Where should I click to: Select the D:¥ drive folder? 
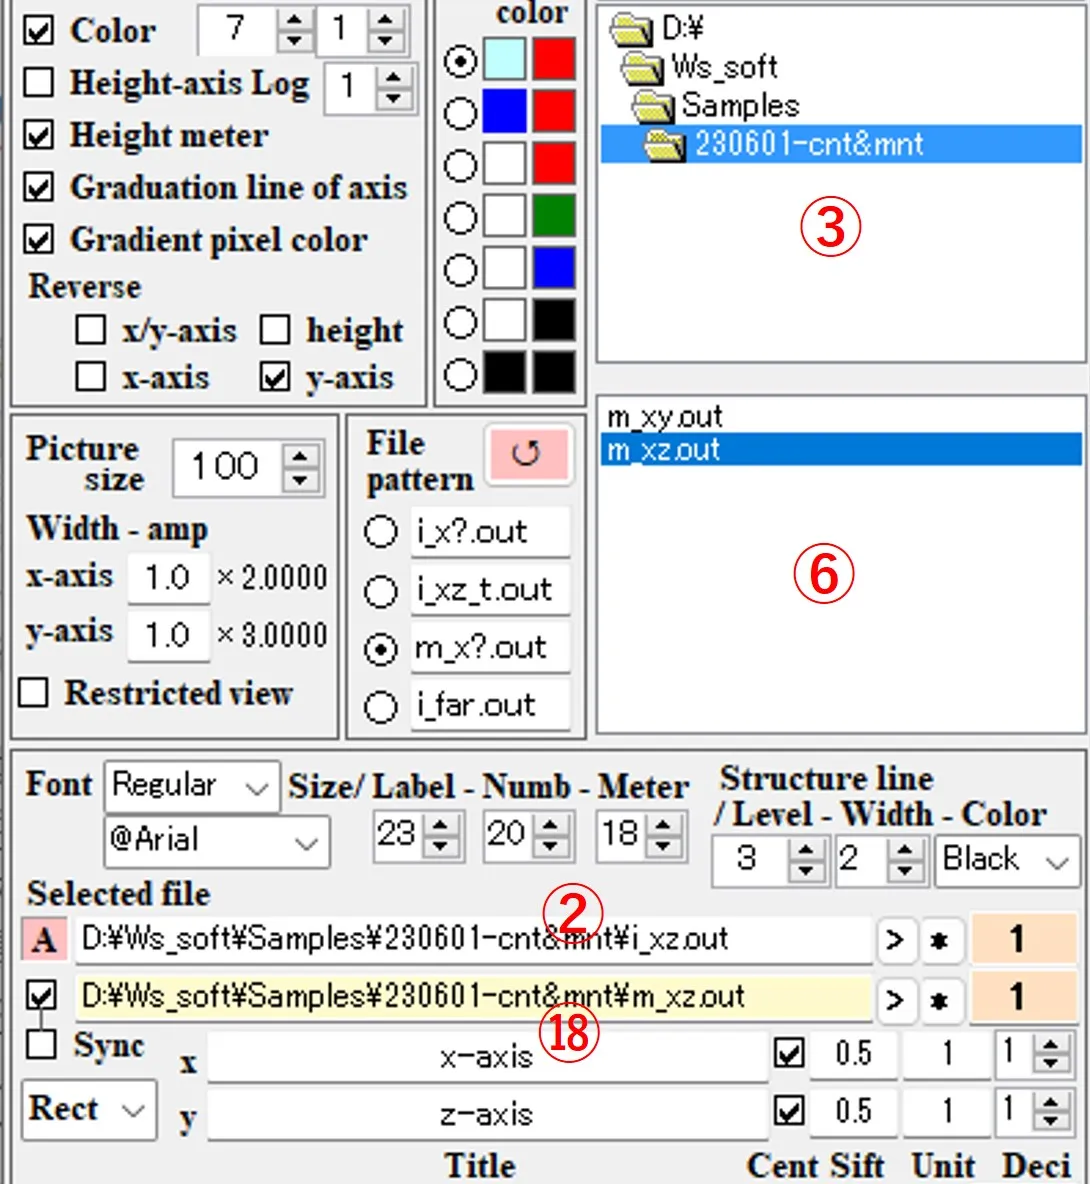(656, 29)
